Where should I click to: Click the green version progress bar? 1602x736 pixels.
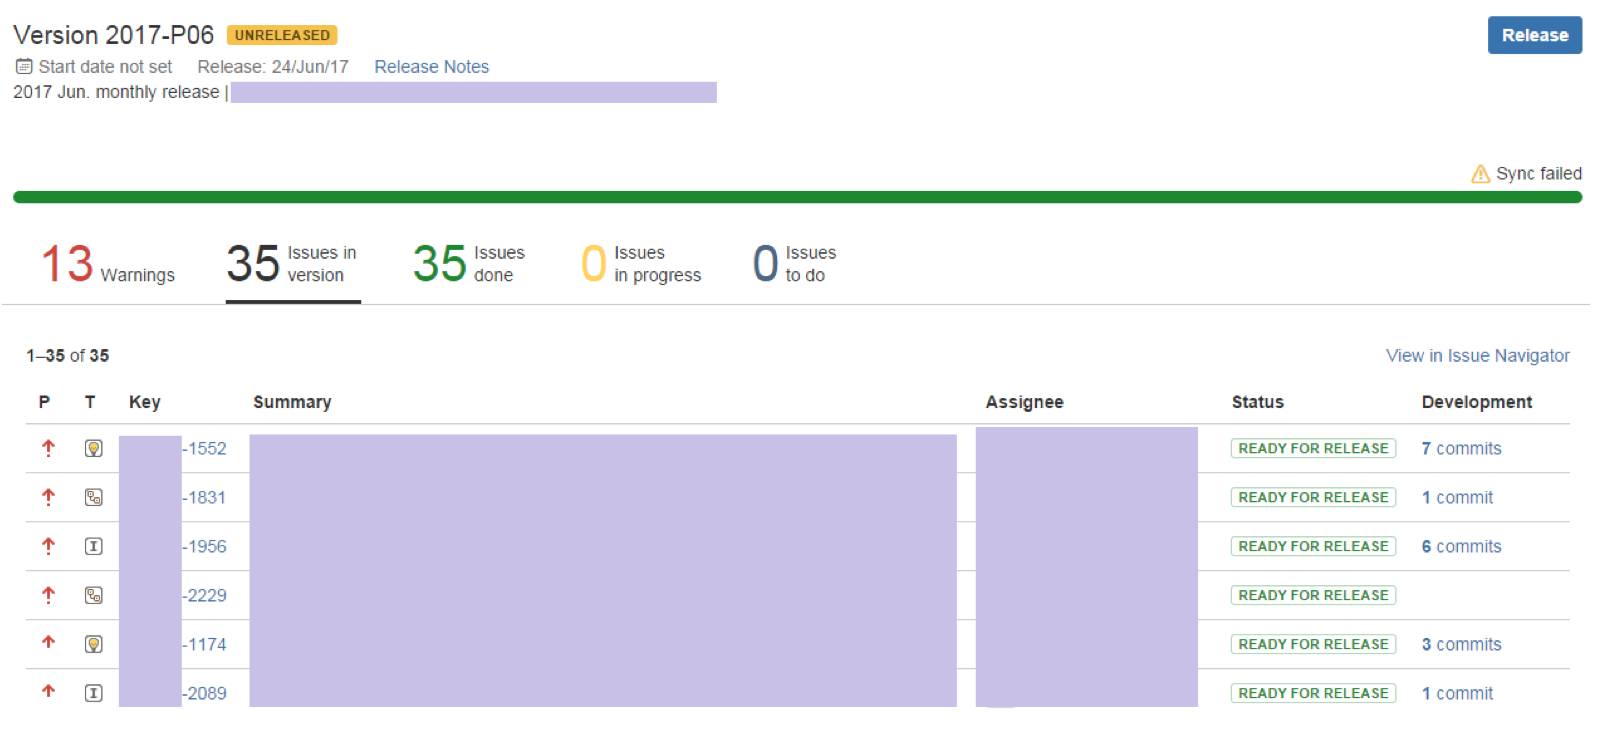tap(797, 198)
